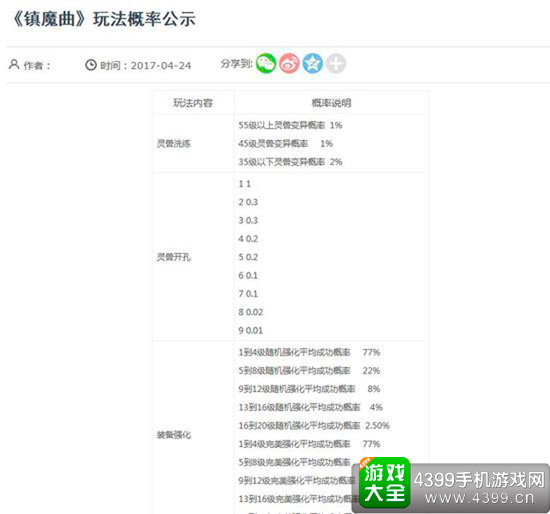Click 5到8级随机强化平均成功概率 22% line
This screenshot has width=550, height=514.
click(x=309, y=371)
